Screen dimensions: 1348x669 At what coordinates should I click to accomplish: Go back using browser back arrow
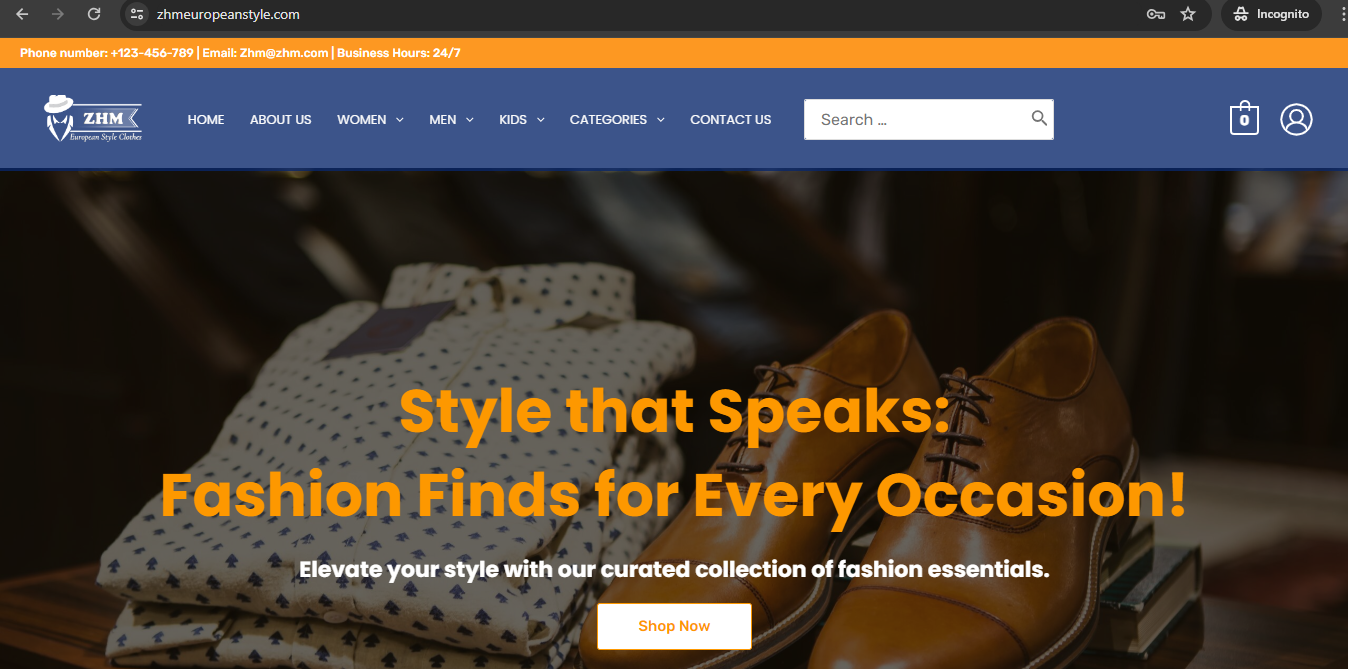(22, 14)
